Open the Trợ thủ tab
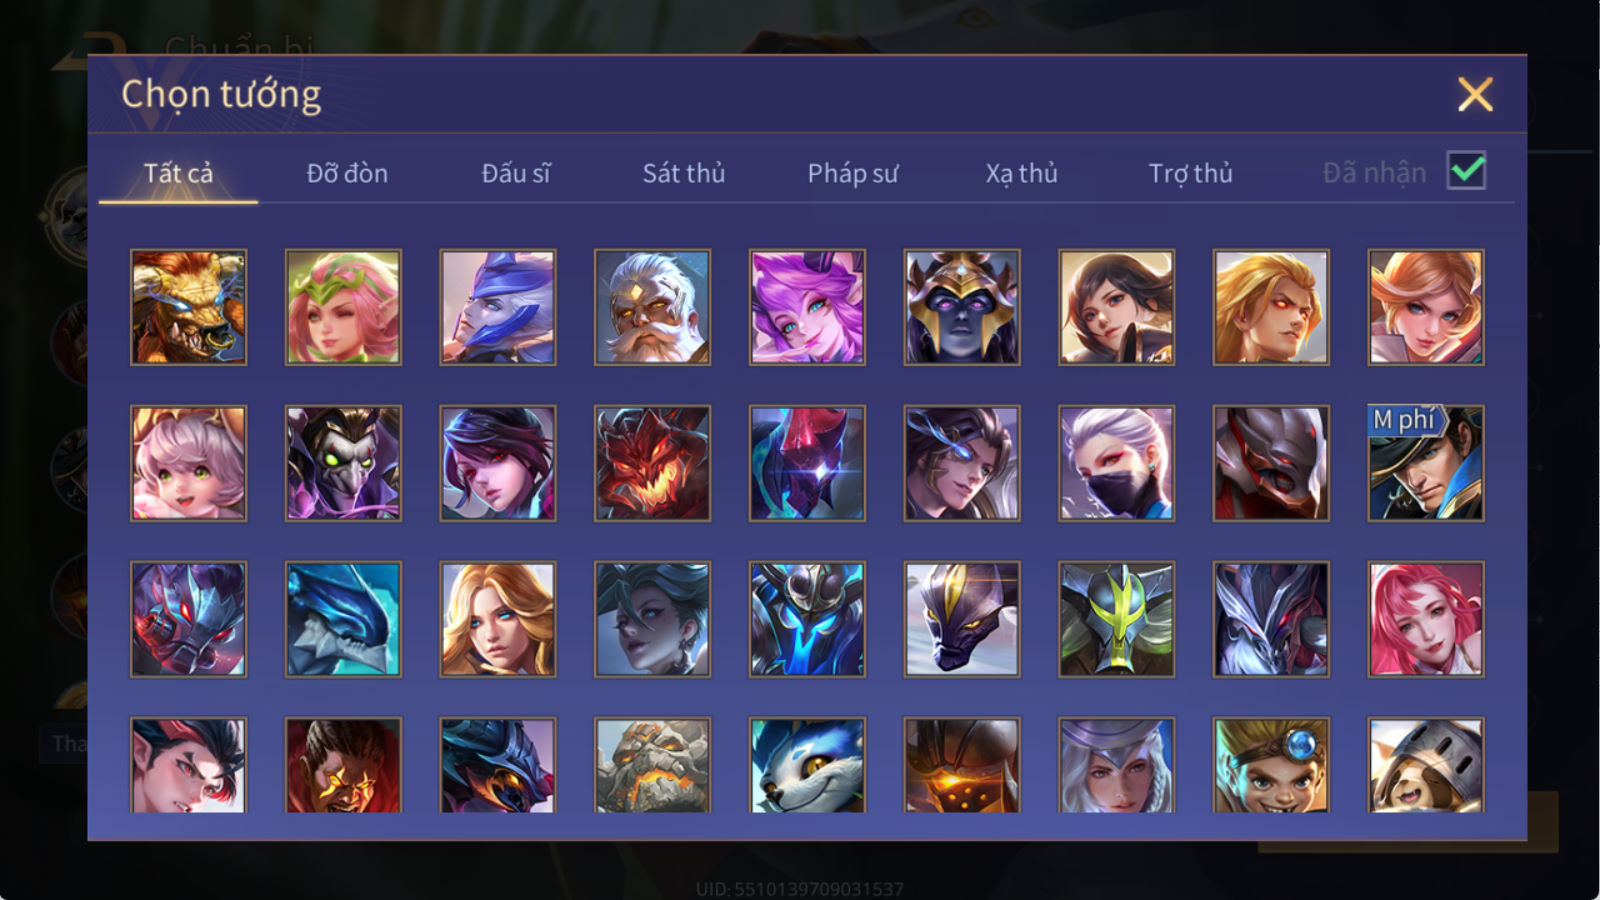This screenshot has width=1600, height=900. pos(1190,173)
